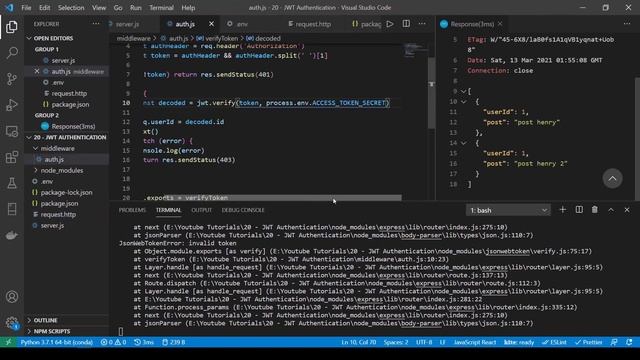Click the editor vertical scrollbar
Viewport: 640px width, 360px height.
pos(431,93)
